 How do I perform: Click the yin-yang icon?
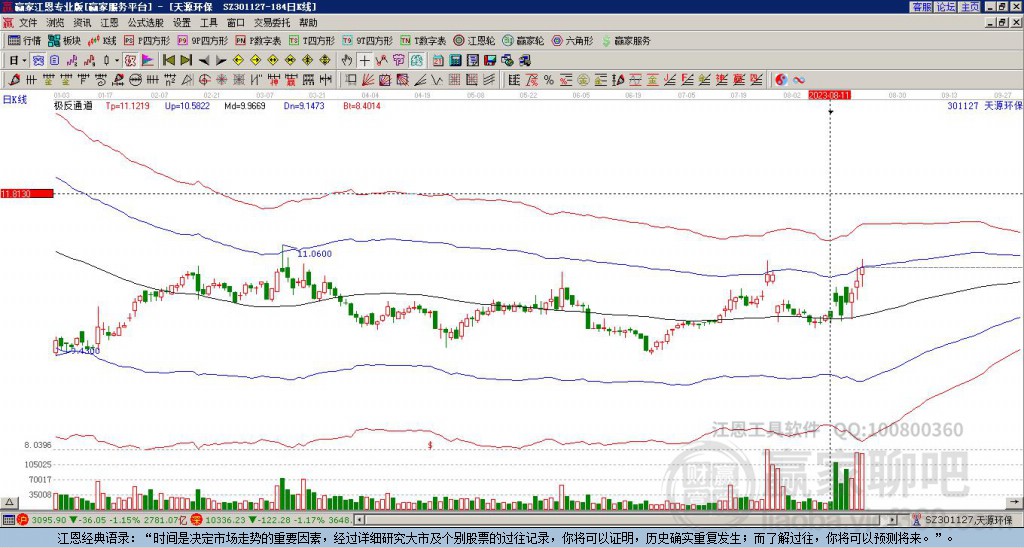pyautogui.click(x=781, y=80)
